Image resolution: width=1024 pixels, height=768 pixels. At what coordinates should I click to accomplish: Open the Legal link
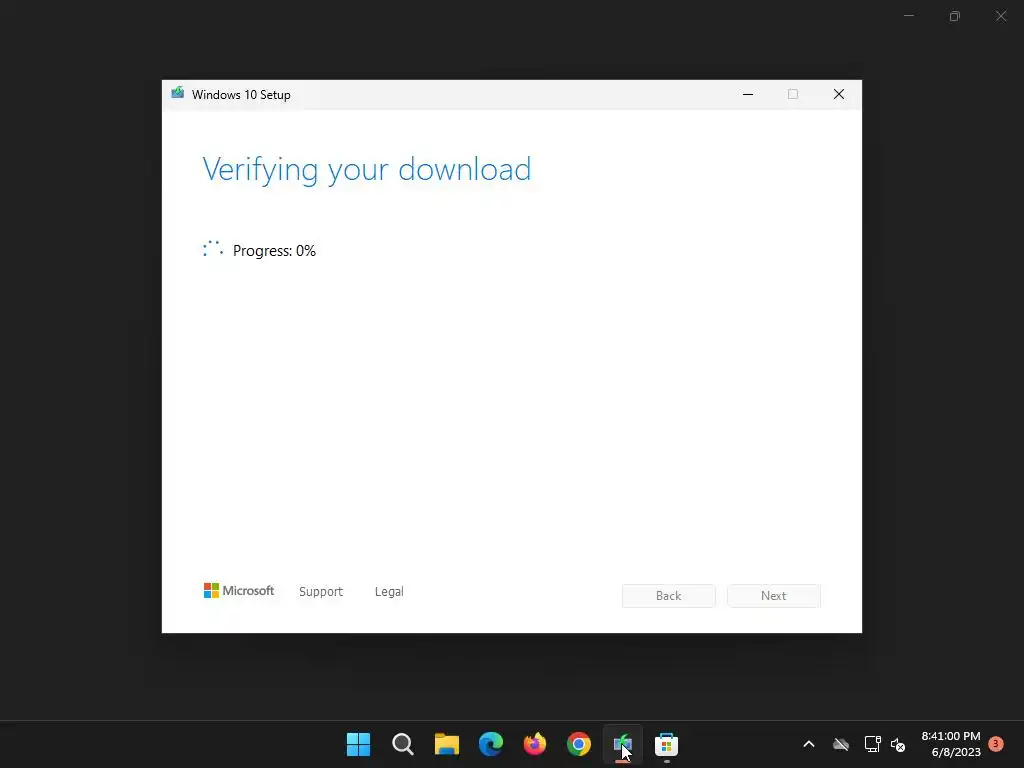coord(389,592)
